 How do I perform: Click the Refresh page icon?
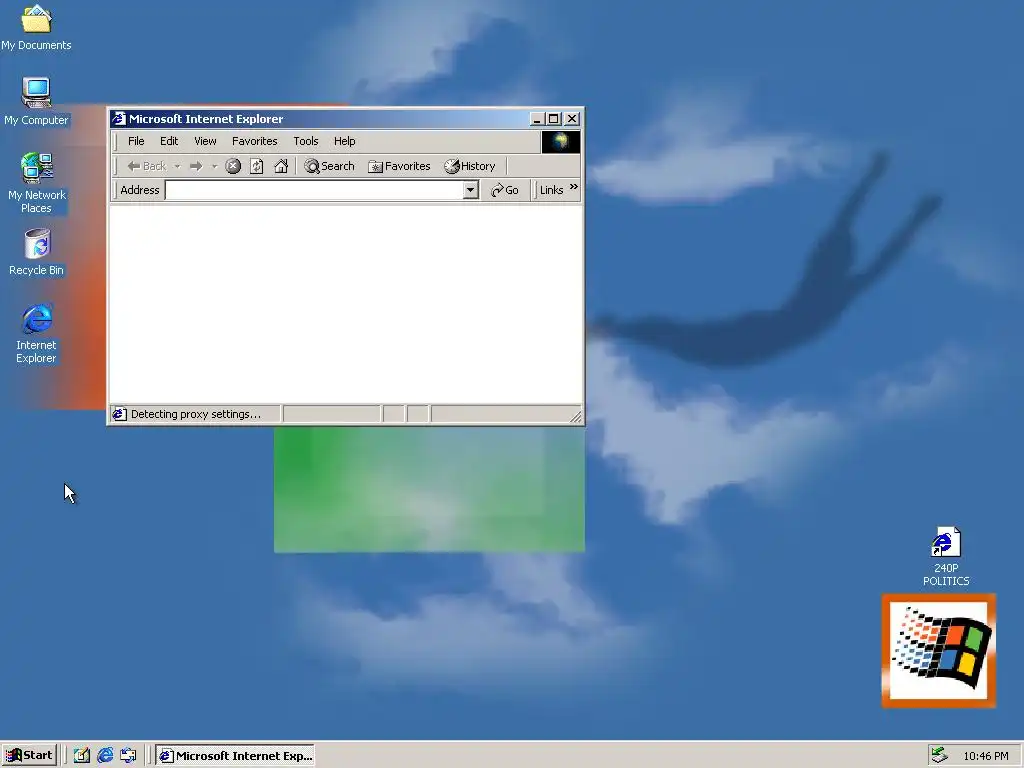tap(257, 166)
